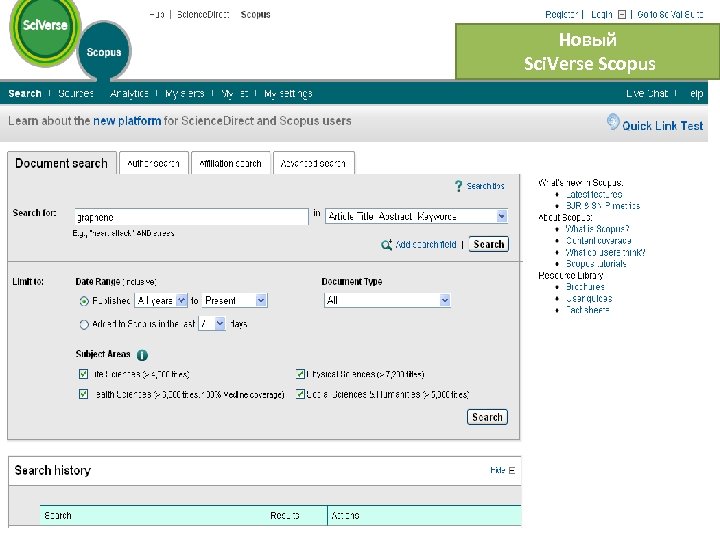The image size is (720, 540).
Task: Click the Go to SciVal Suite link
Action: pyautogui.click(x=670, y=15)
